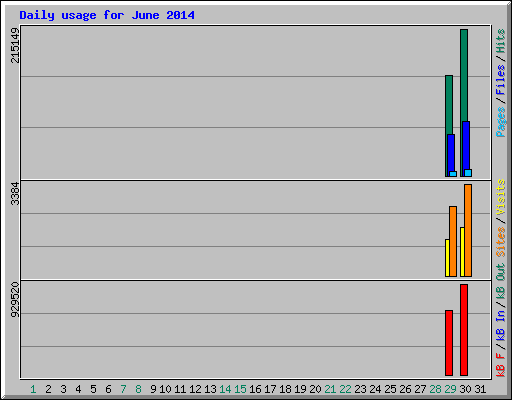The image size is (512, 400).
Task: Click the orange Sites bar for day 29
Action: tap(453, 241)
